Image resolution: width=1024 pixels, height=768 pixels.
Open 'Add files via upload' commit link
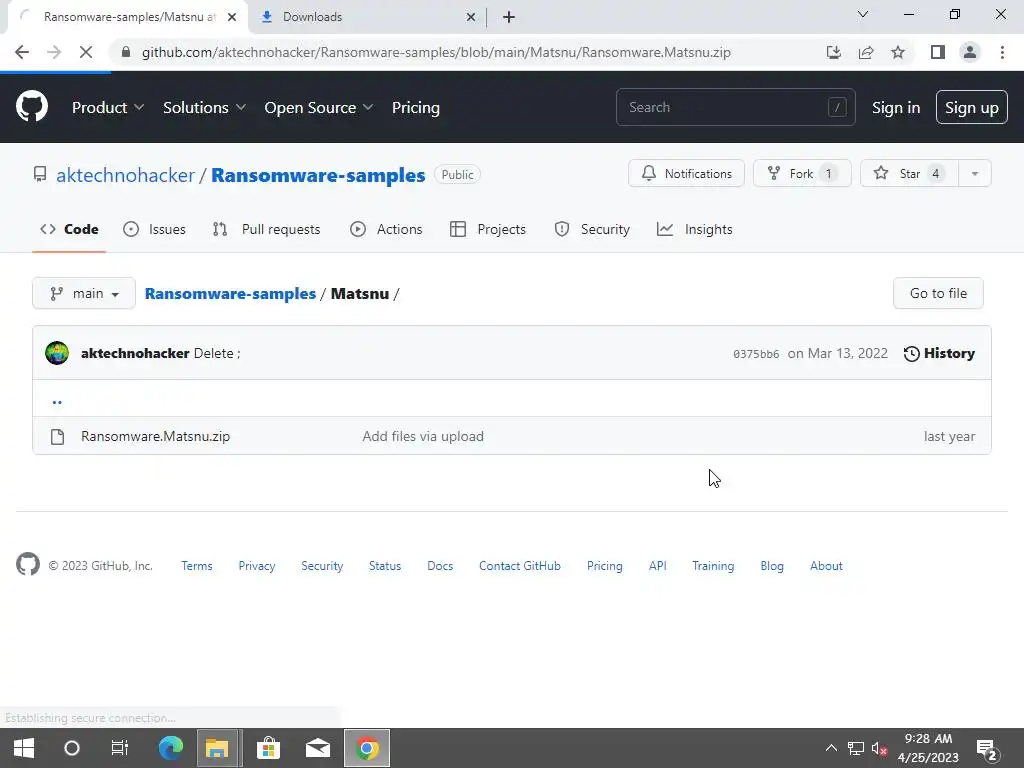click(423, 436)
